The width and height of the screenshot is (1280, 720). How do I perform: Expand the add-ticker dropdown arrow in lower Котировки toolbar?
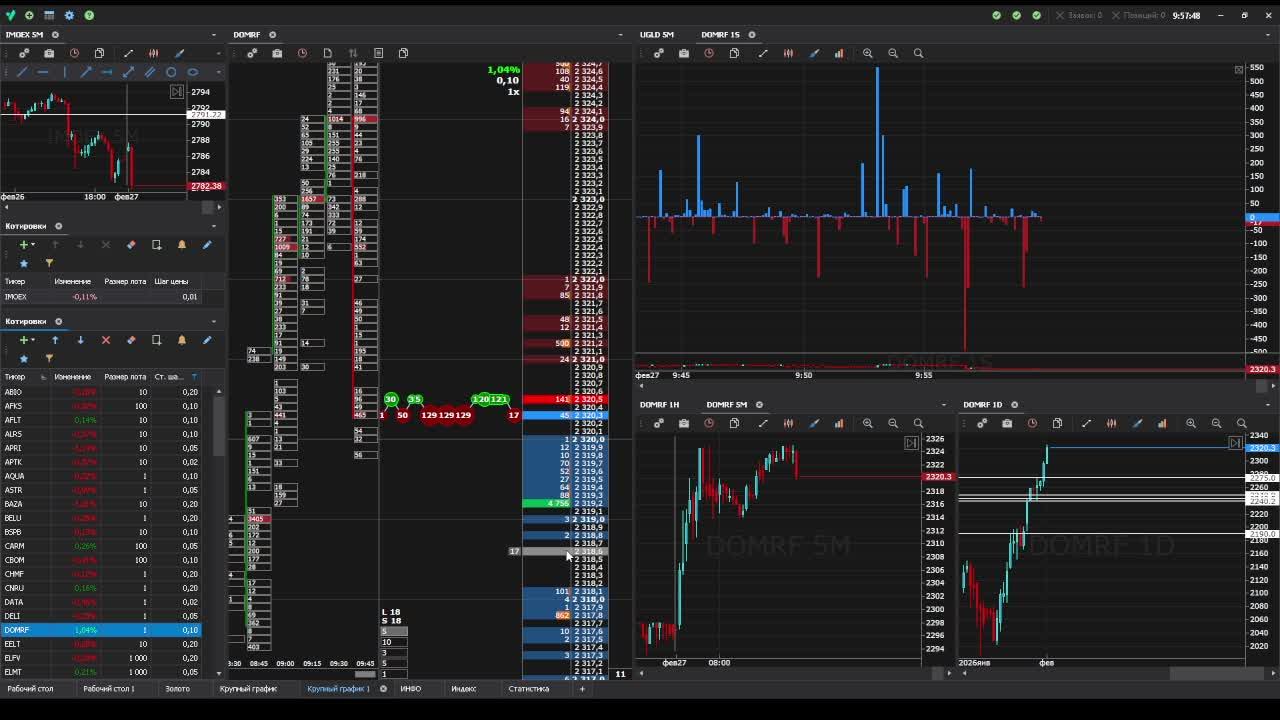33,340
